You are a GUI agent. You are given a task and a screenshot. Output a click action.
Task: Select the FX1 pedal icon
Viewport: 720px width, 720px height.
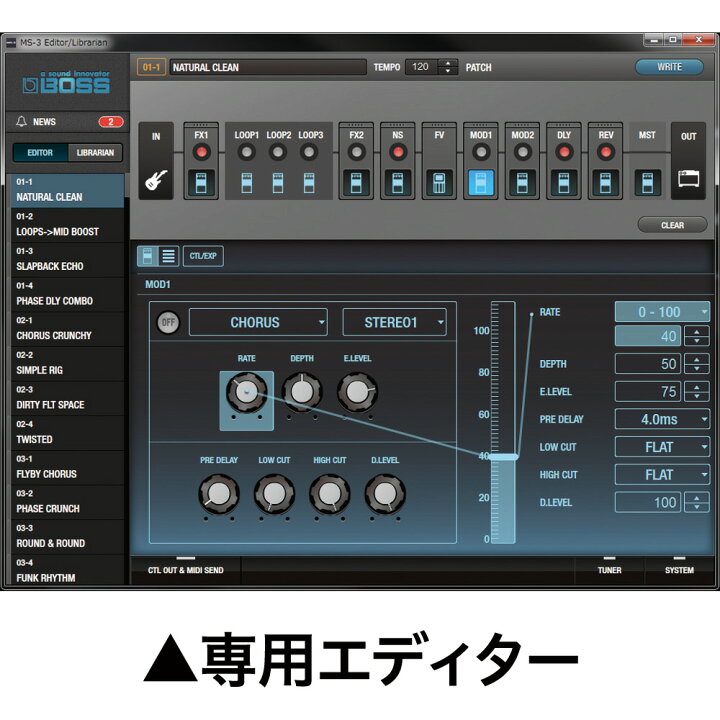201,182
